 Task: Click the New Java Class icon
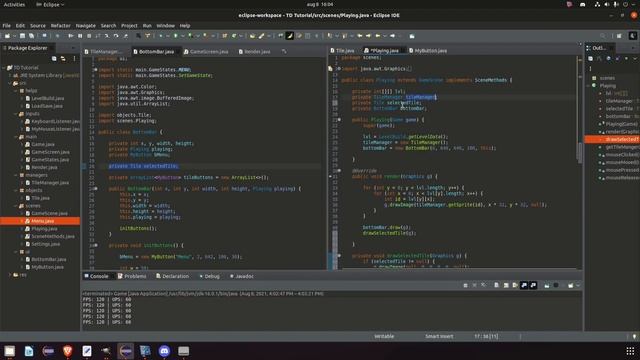tap(234, 36)
